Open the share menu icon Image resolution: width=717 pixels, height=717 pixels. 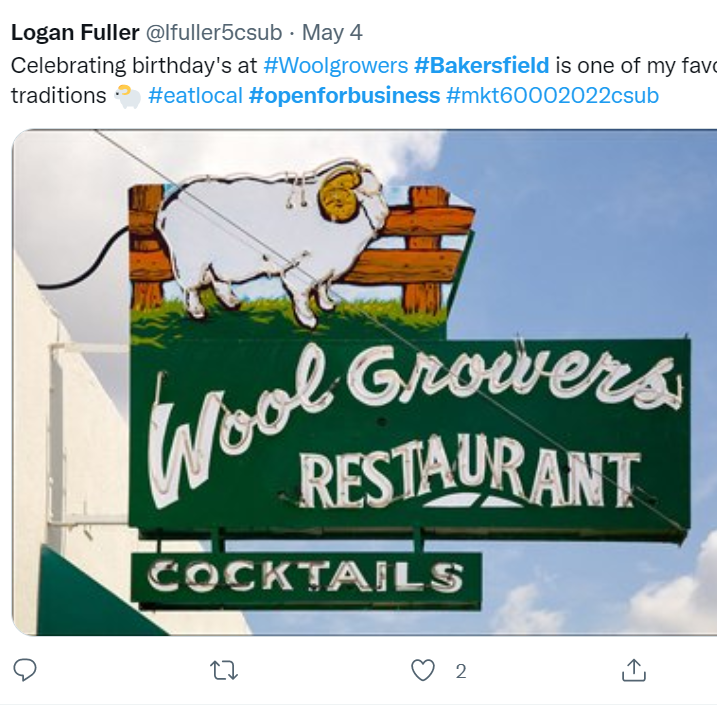tap(633, 670)
